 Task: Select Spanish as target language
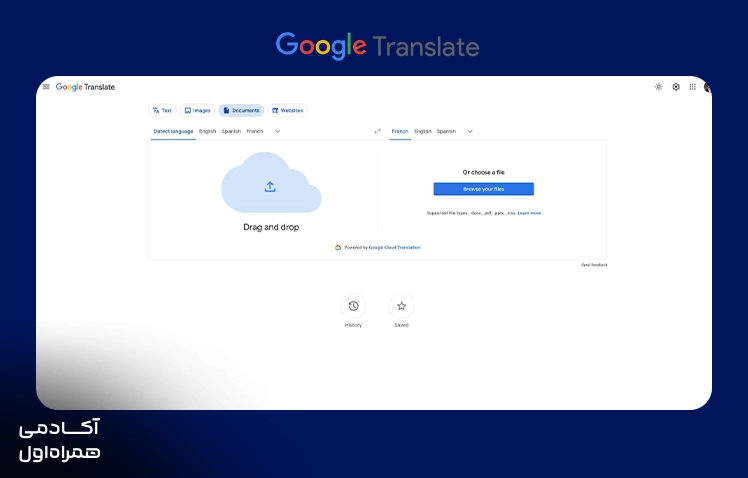tap(447, 131)
